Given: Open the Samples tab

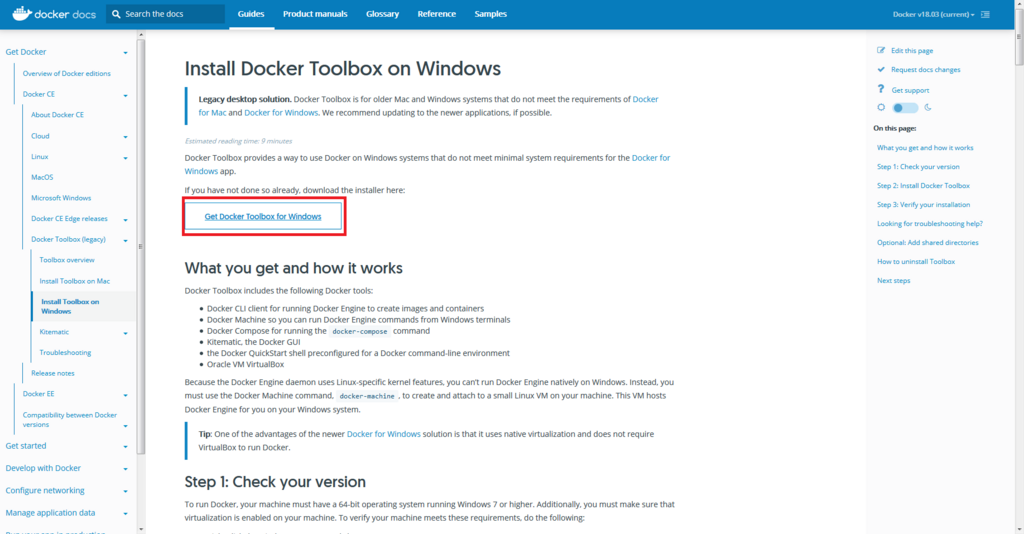Looking at the screenshot, I should point(490,14).
